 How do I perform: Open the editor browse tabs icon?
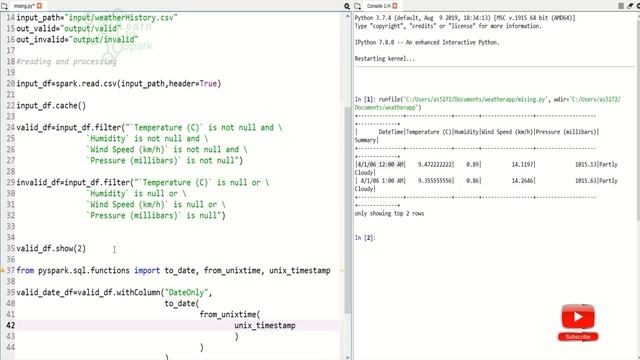tap(4, 6)
